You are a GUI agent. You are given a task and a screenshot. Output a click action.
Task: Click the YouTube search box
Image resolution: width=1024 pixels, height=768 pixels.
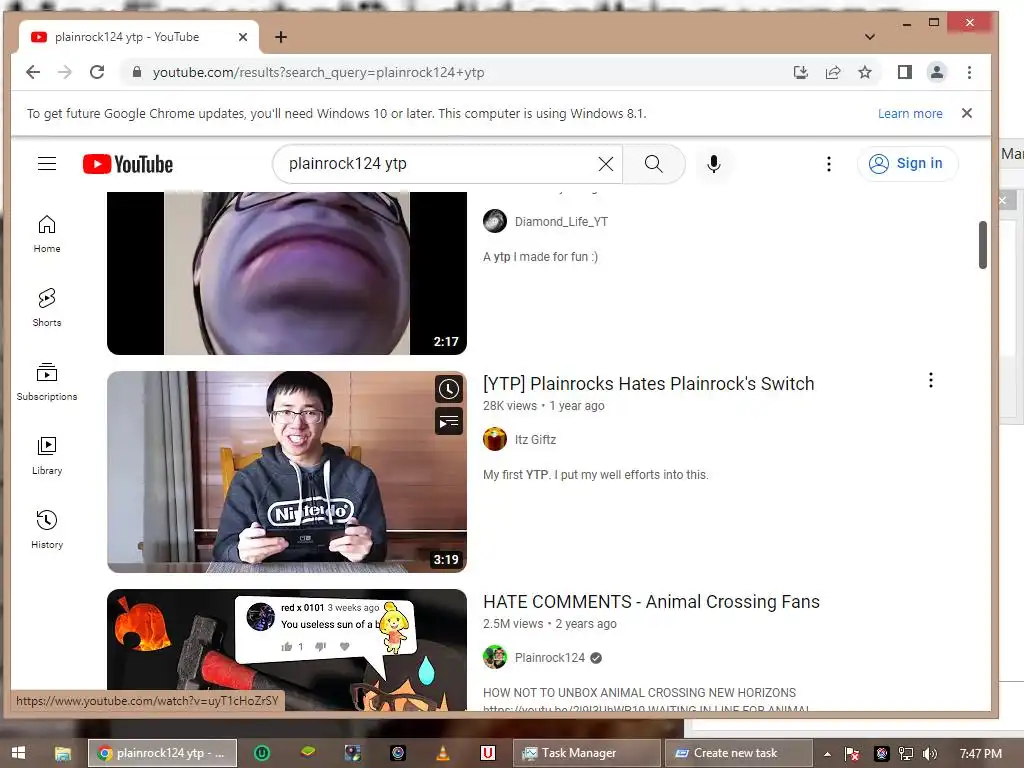pyautogui.click(x=441, y=163)
